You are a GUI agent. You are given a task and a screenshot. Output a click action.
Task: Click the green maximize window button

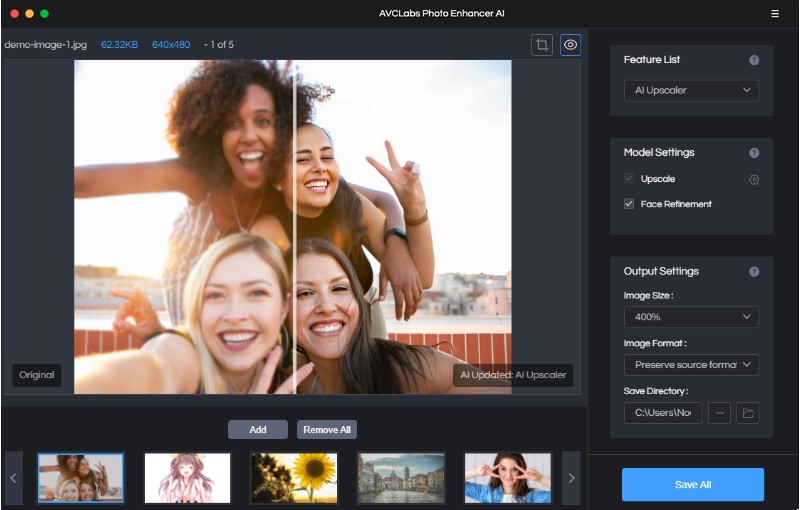click(44, 14)
